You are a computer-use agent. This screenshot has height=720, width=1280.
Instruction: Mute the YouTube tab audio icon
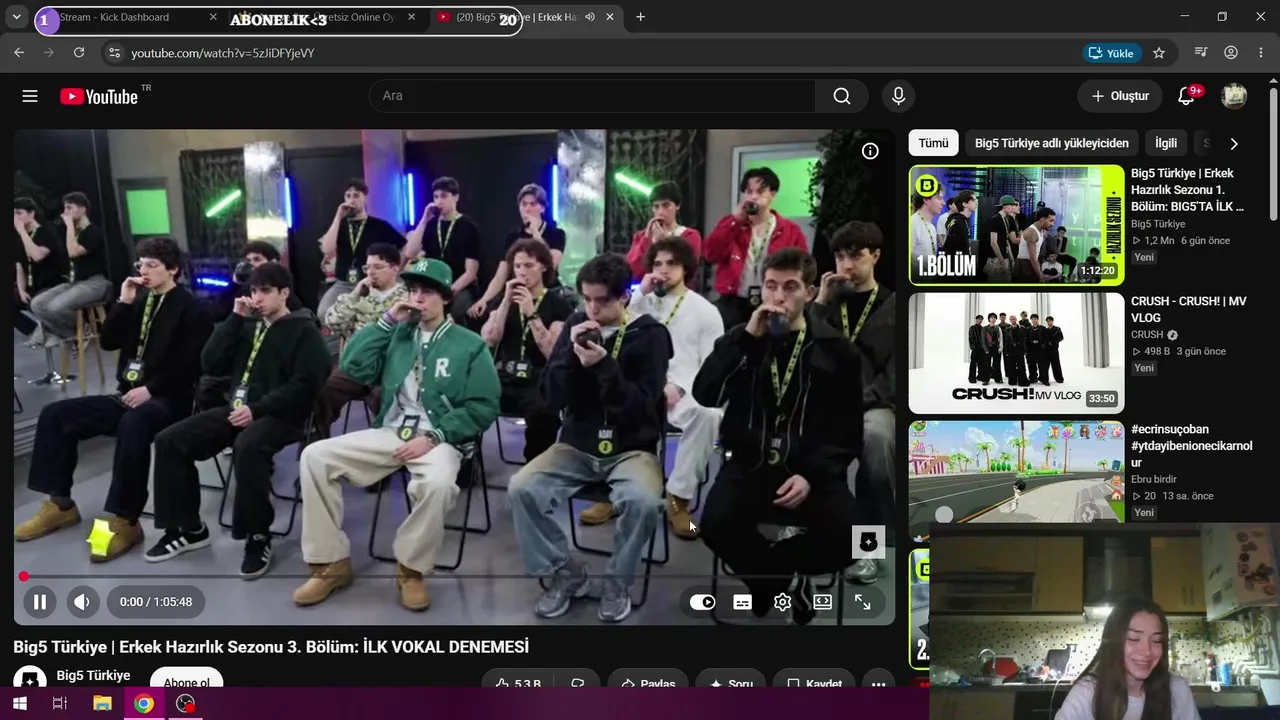[x=590, y=17]
